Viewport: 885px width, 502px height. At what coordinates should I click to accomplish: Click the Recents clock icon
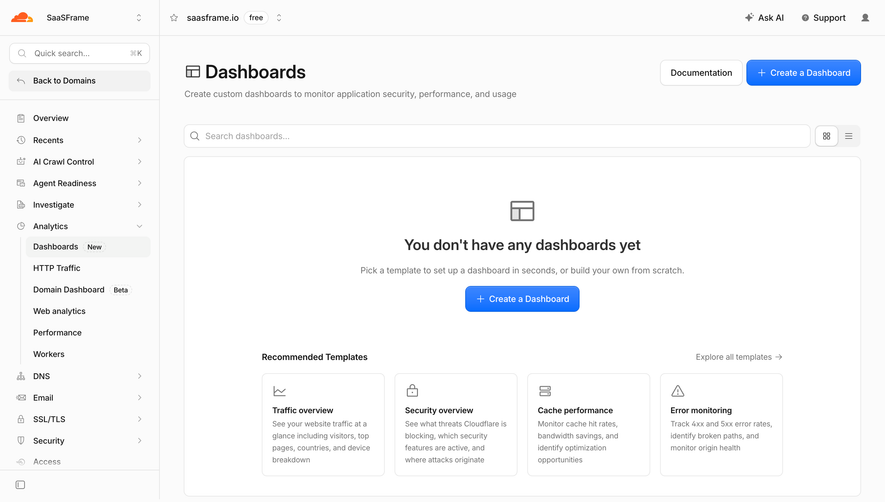pyautogui.click(x=21, y=140)
